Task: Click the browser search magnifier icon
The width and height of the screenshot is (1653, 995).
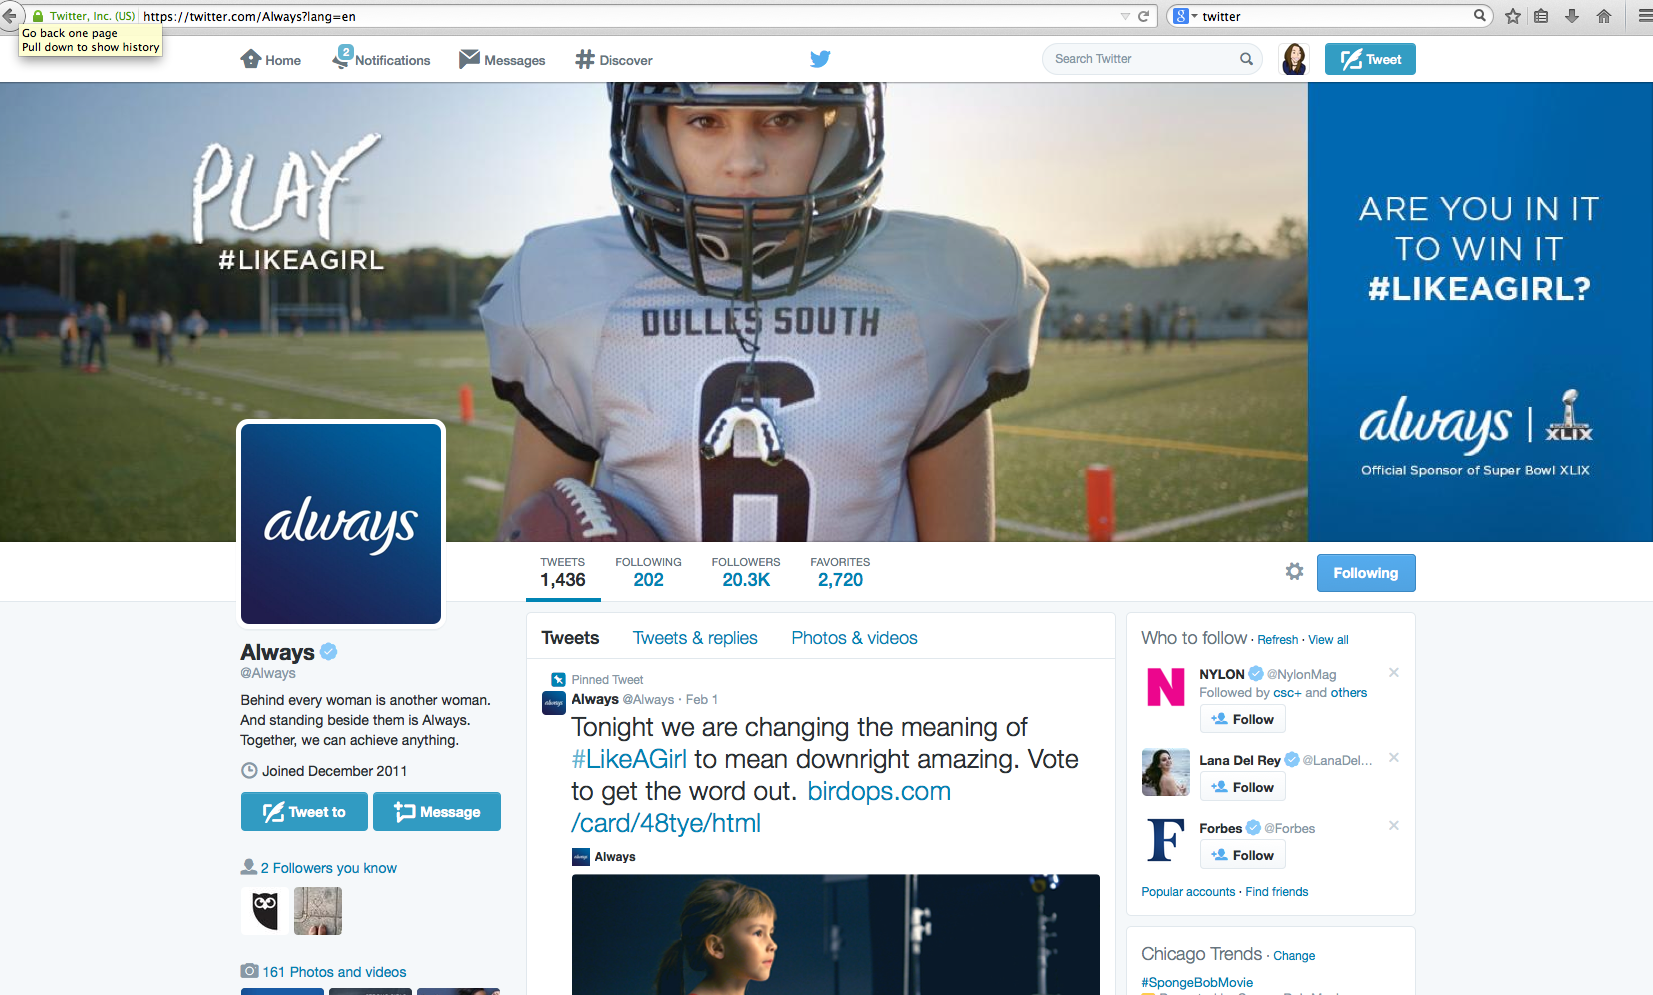Action: coord(1480,15)
